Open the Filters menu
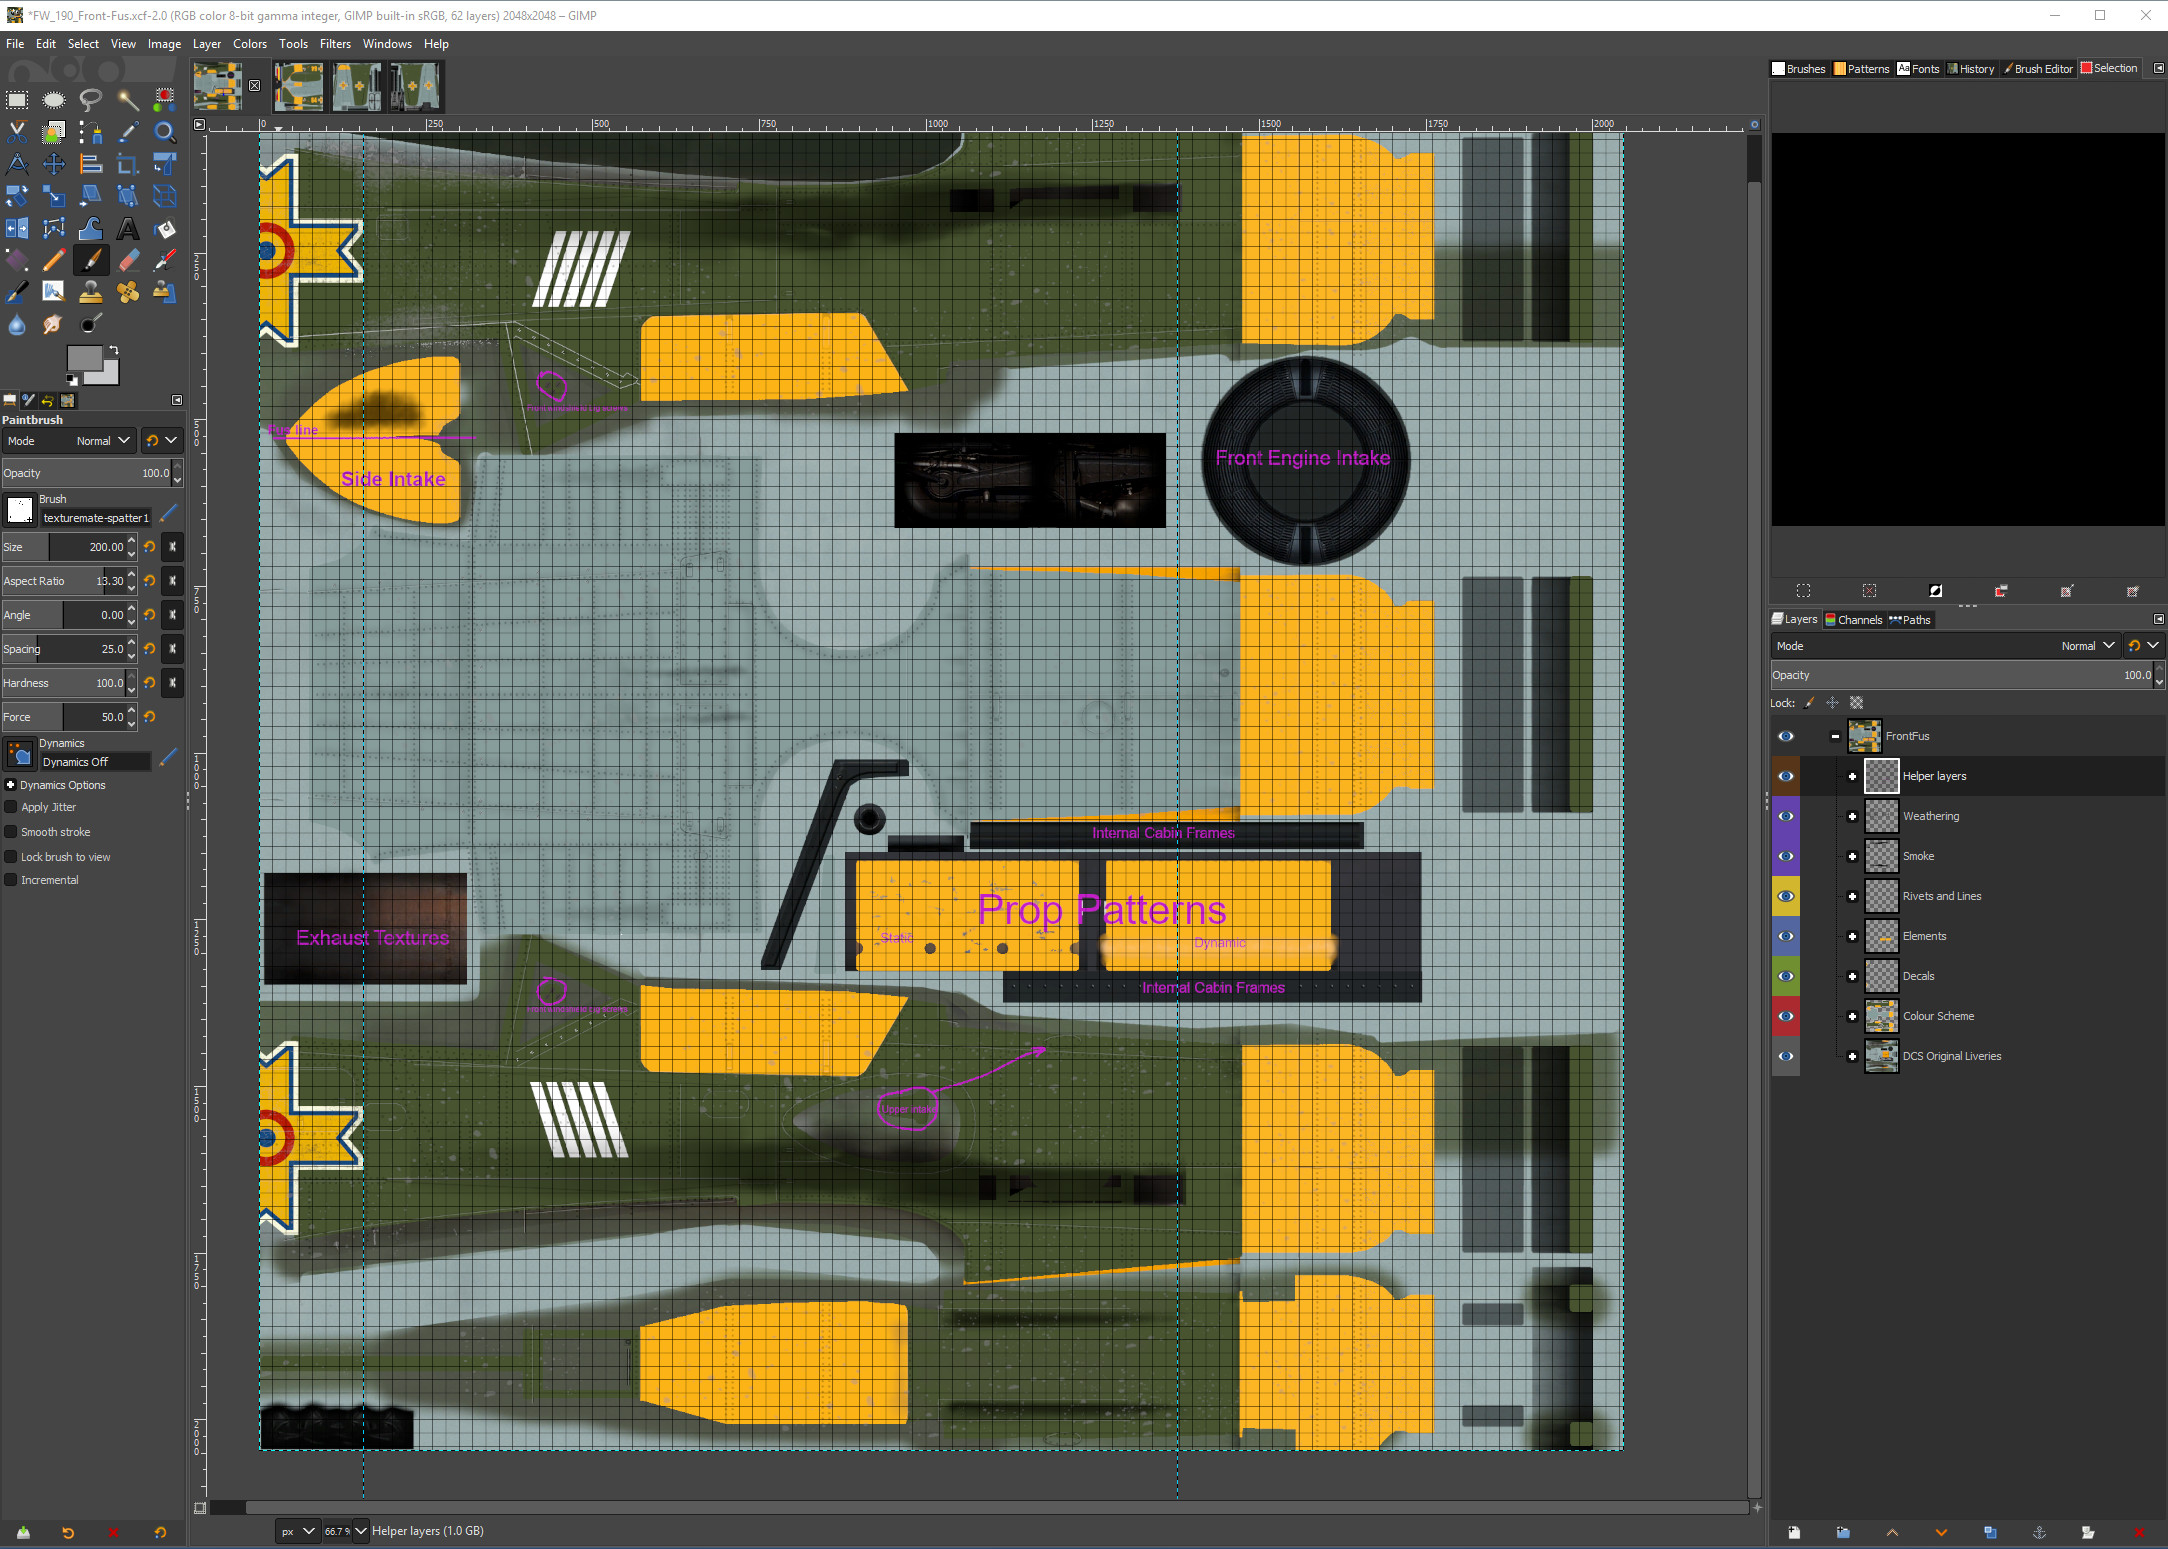This screenshot has height=1549, width=2168. [x=335, y=44]
